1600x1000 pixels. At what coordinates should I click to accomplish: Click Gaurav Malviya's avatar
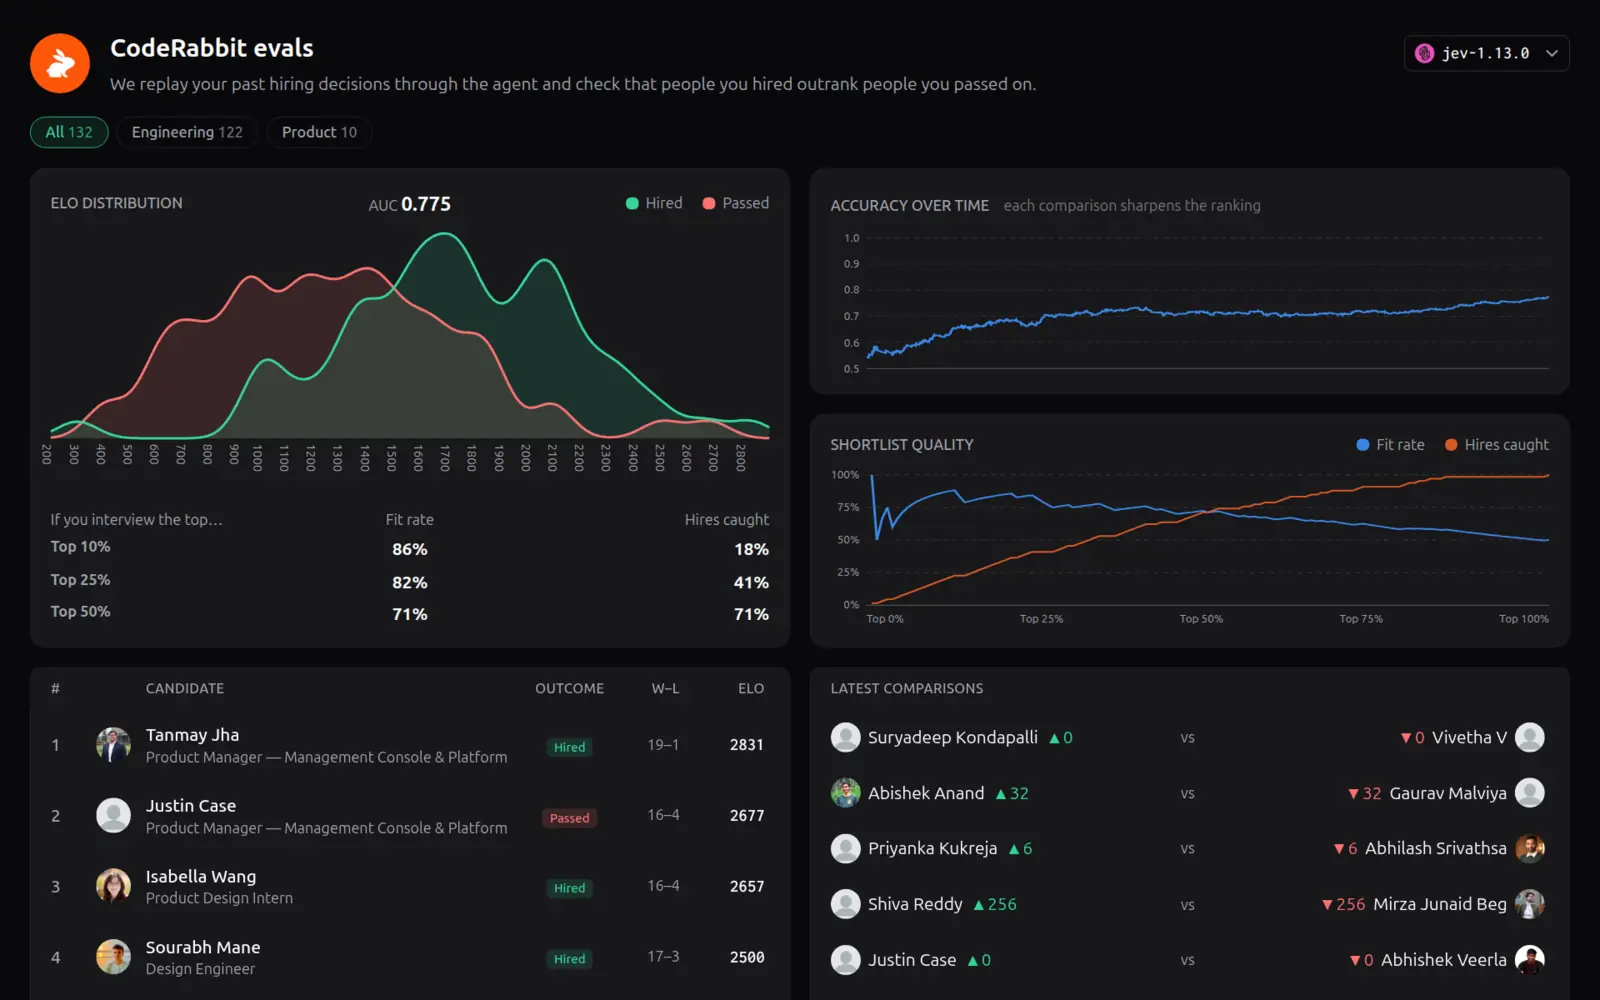1530,793
